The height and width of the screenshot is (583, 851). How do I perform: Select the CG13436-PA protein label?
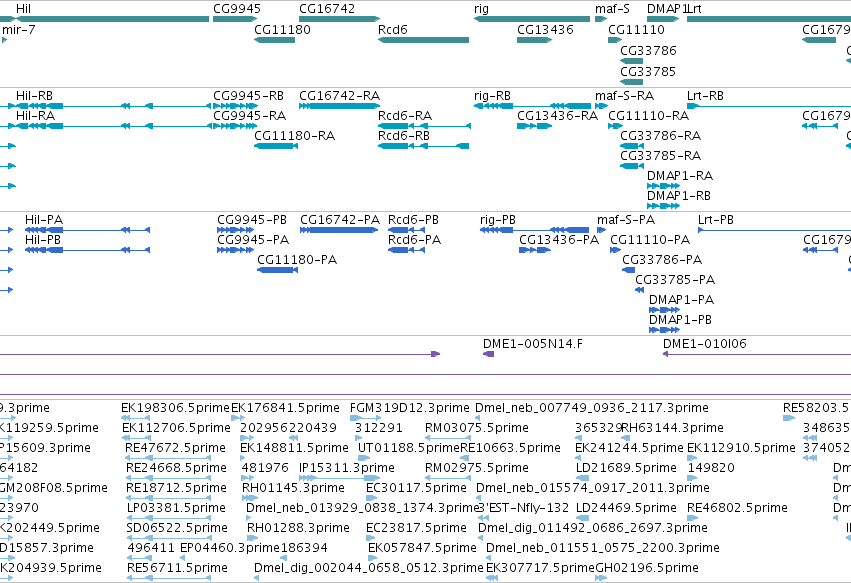[559, 240]
